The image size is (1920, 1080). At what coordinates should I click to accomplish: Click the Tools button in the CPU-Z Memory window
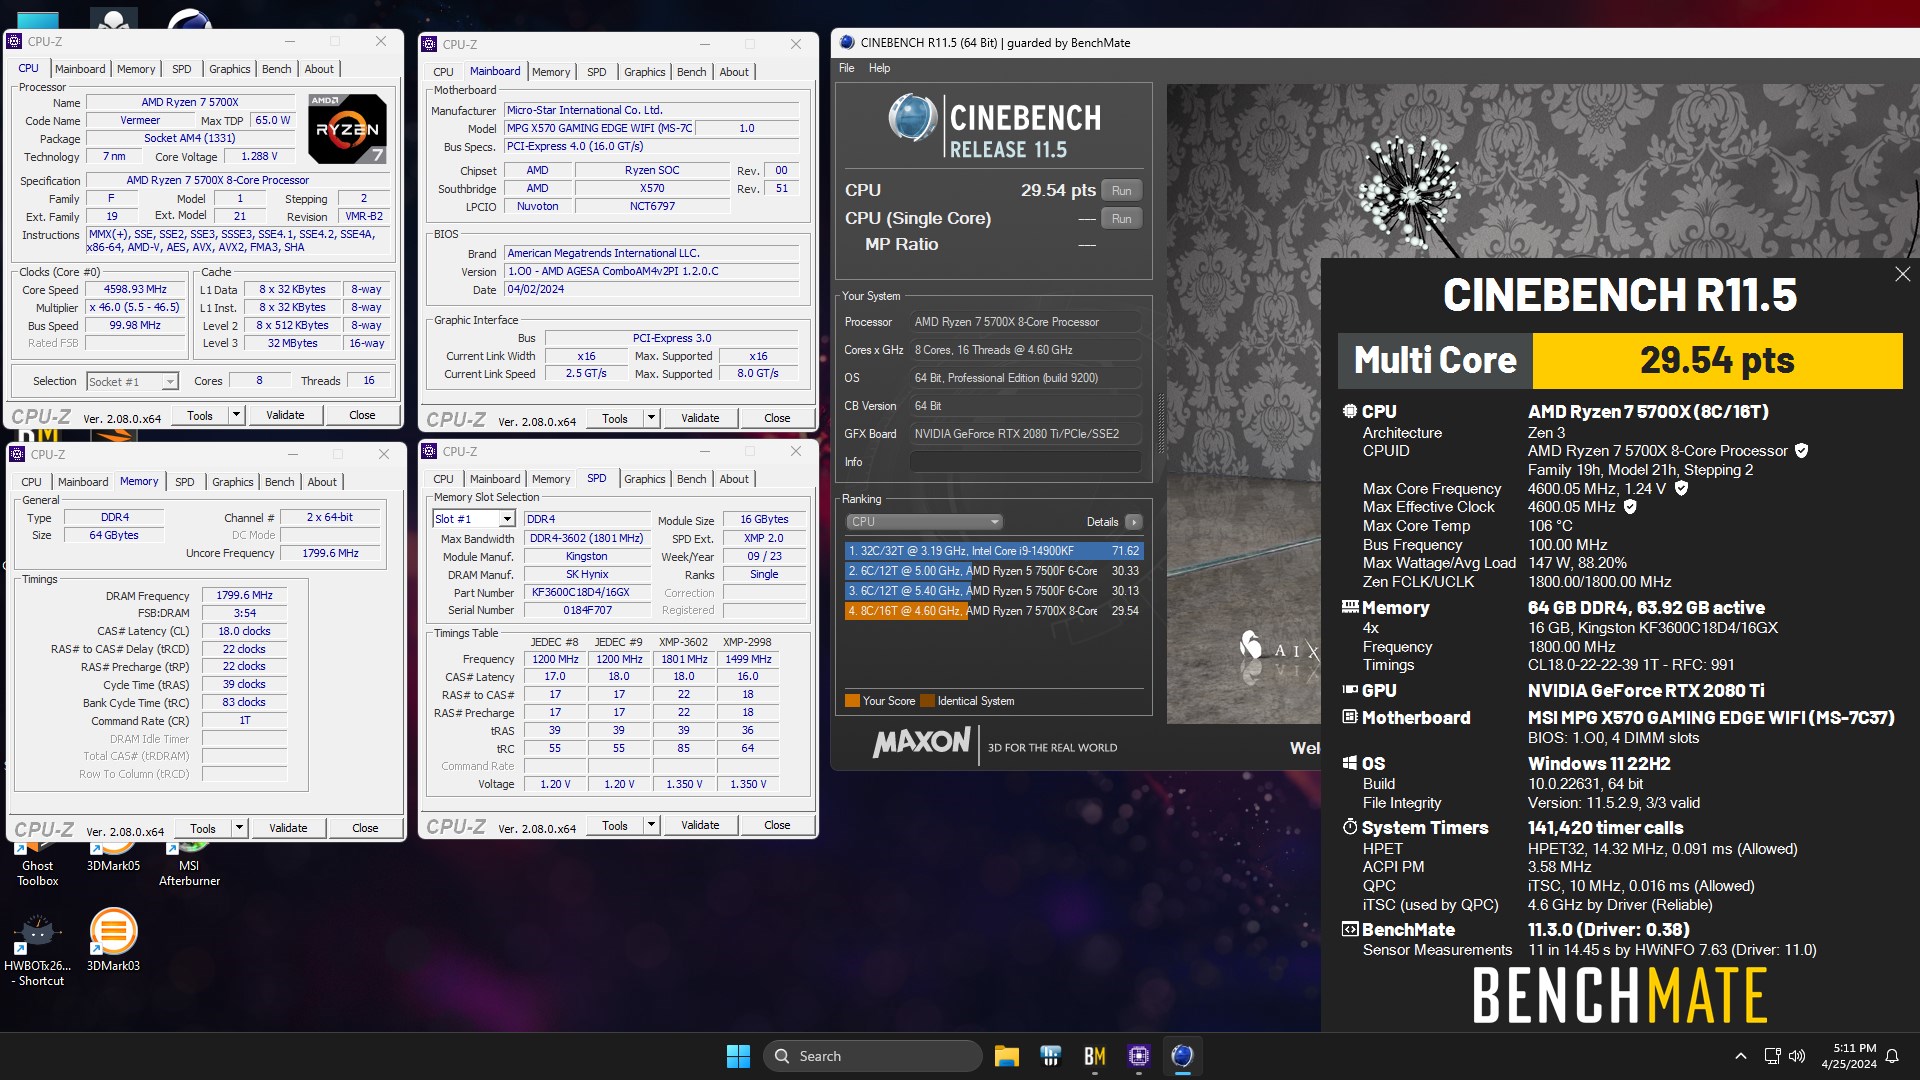pyautogui.click(x=203, y=828)
